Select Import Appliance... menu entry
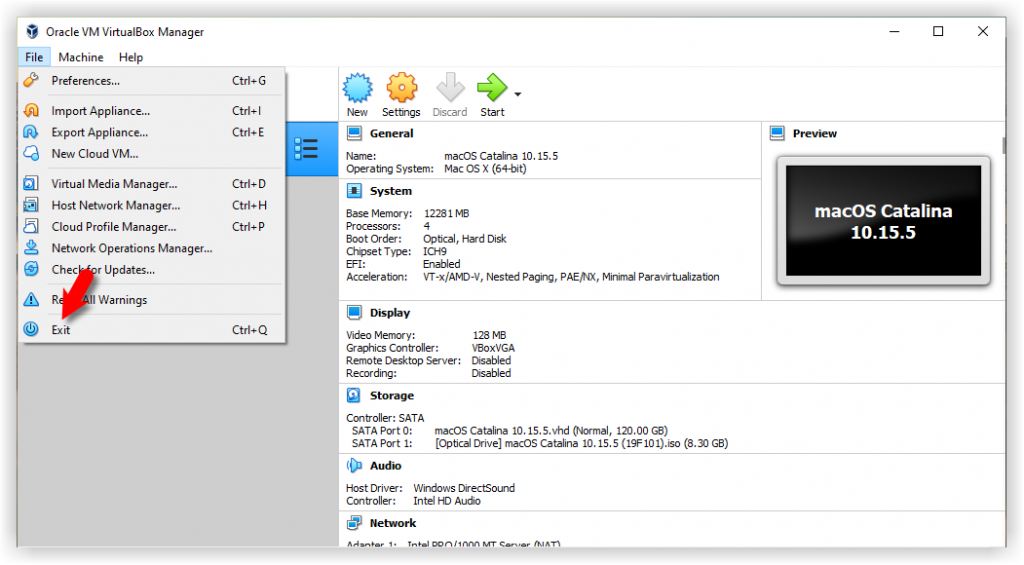The image size is (1024, 565). [x=152, y=110]
